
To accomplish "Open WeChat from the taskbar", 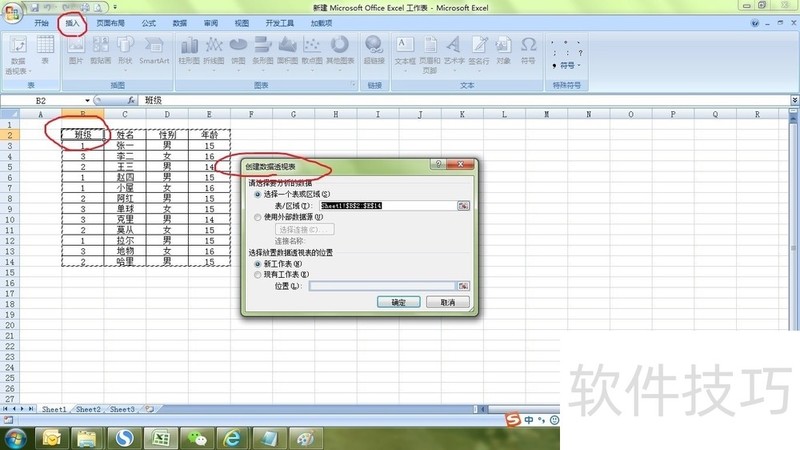I will 197,438.
